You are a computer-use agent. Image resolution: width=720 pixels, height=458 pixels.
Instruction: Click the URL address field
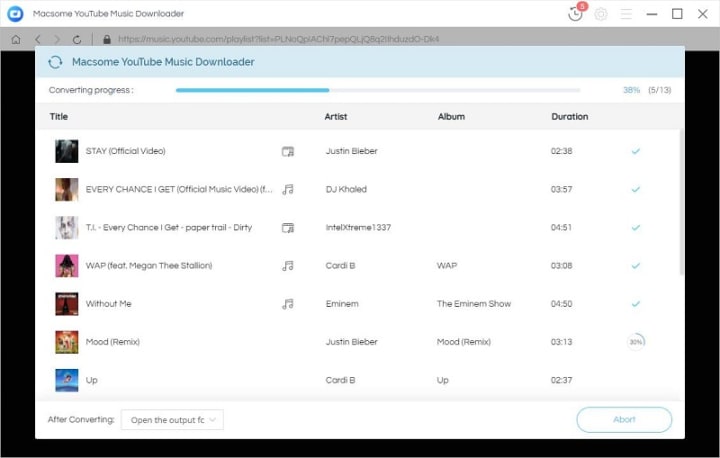click(x=278, y=40)
